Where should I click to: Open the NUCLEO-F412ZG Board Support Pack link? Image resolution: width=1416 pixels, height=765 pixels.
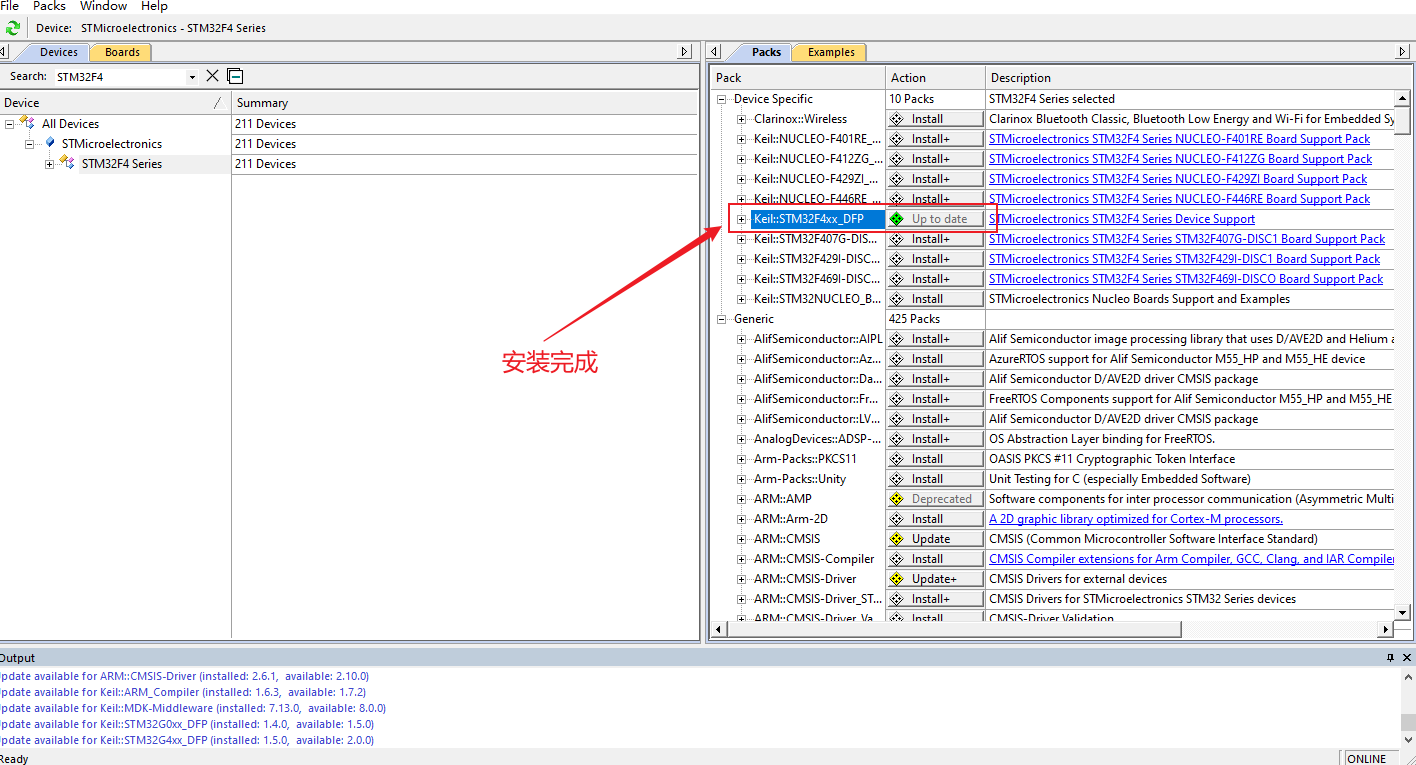pyautogui.click(x=1180, y=159)
